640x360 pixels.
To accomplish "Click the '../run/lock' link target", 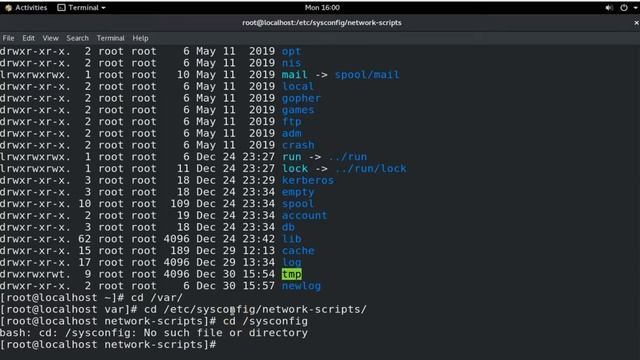I will tap(371, 169).
